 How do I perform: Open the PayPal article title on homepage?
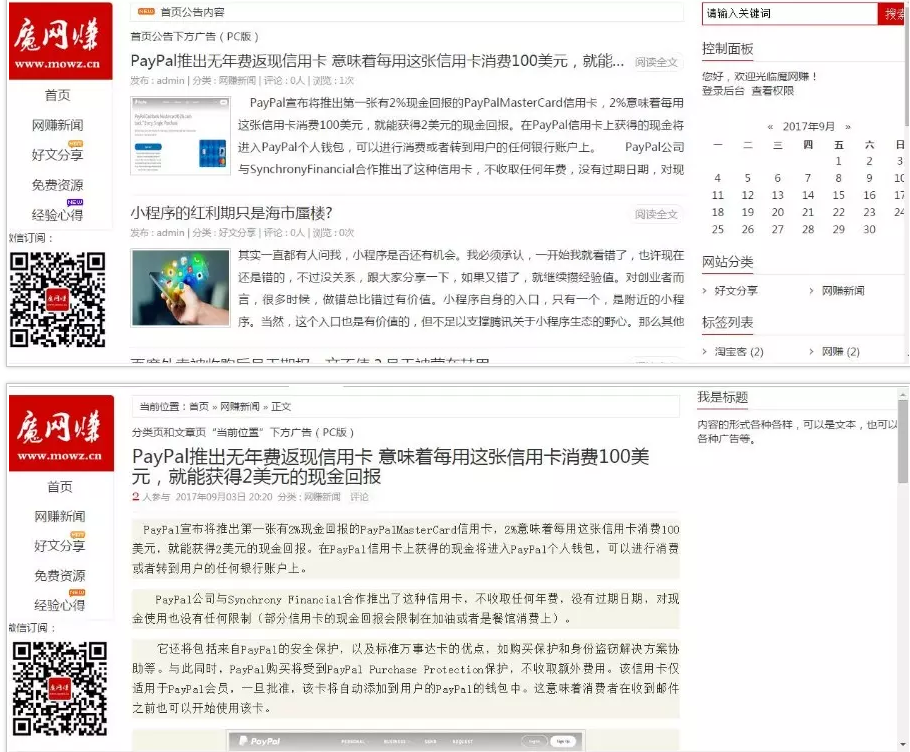377,61
